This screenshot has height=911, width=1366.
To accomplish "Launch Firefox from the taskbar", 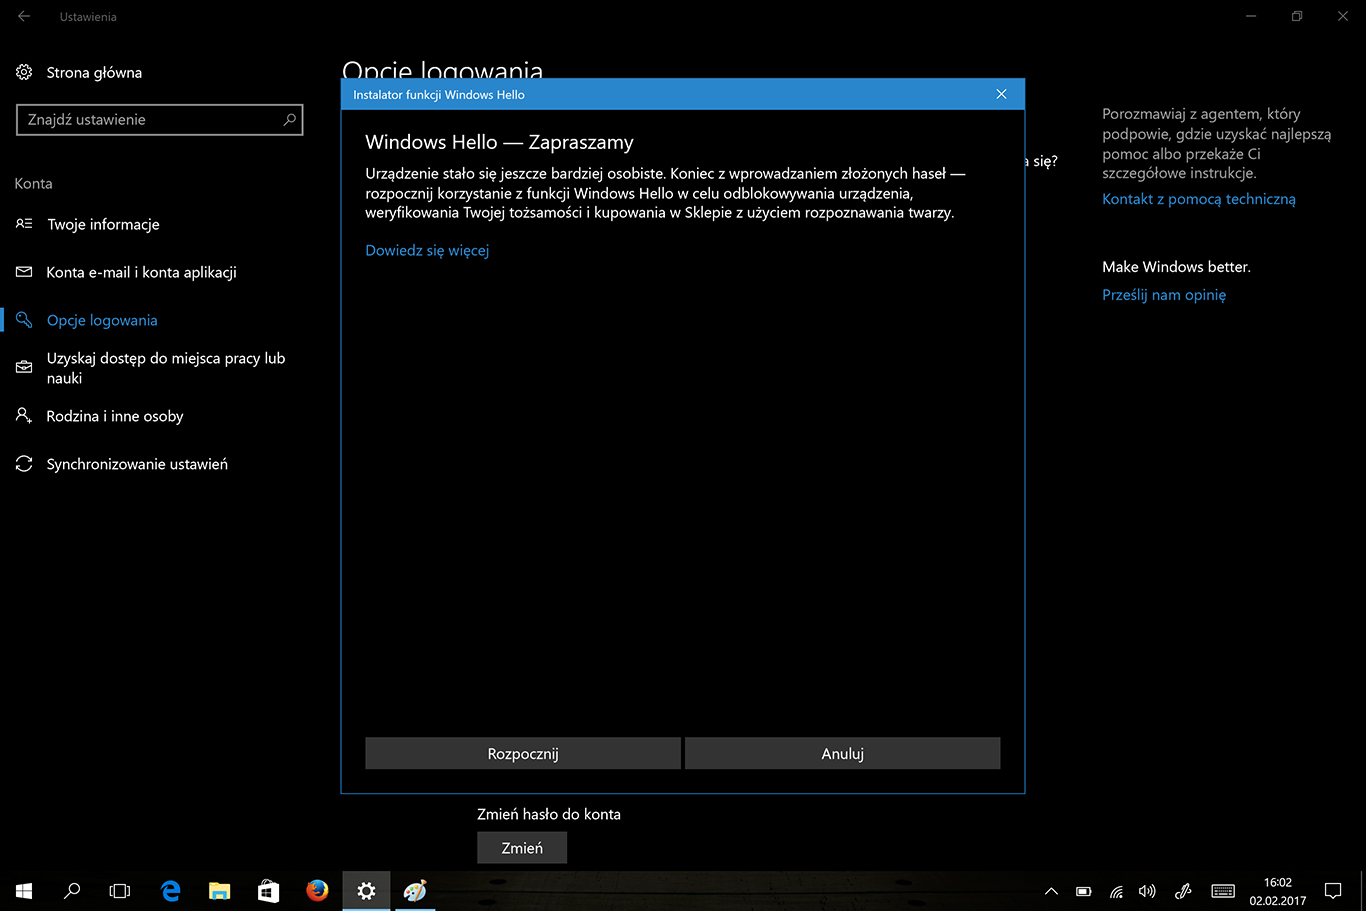I will click(x=317, y=890).
